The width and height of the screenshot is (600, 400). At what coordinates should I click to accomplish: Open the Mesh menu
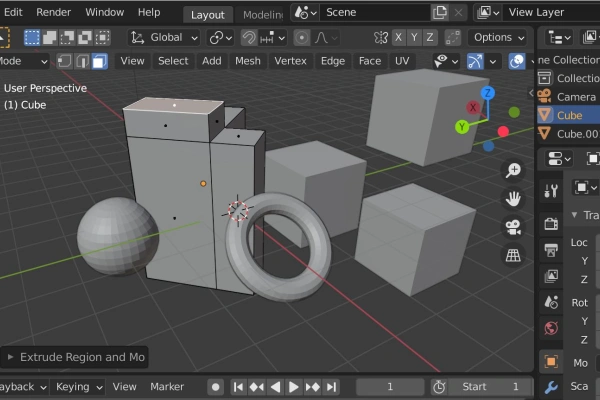(x=248, y=61)
